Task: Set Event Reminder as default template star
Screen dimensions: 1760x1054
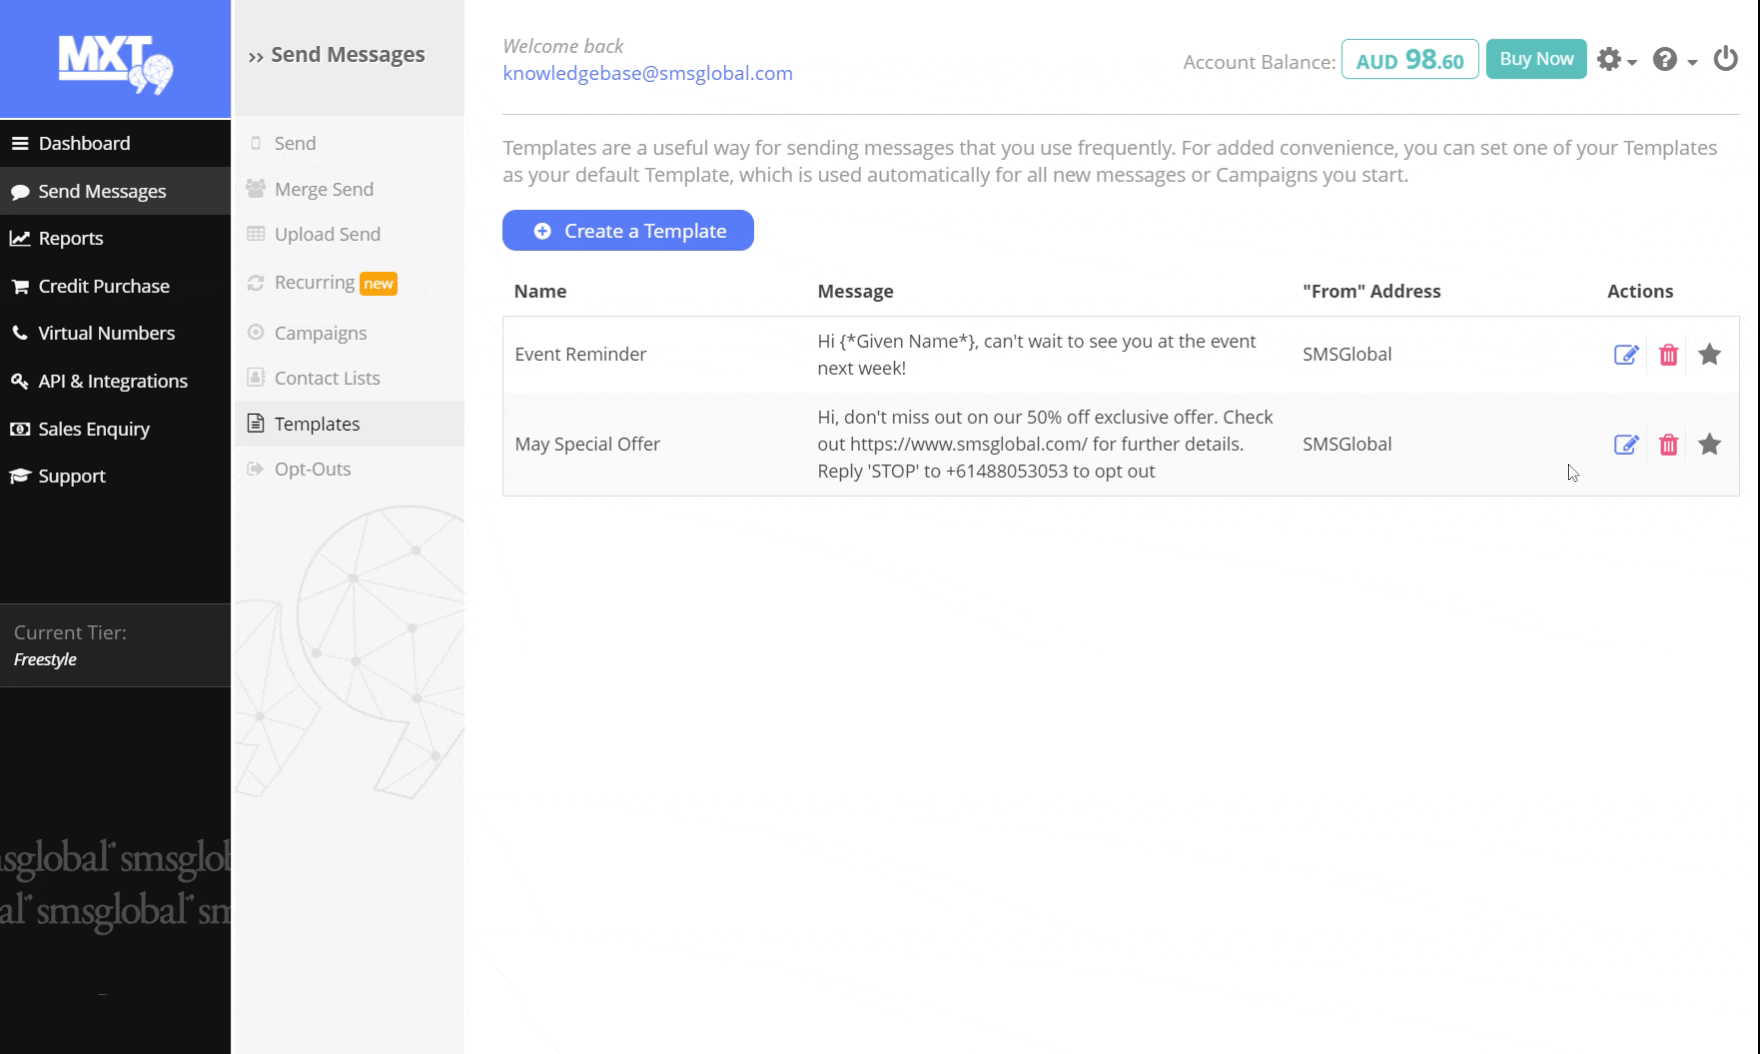Action: coord(1709,355)
